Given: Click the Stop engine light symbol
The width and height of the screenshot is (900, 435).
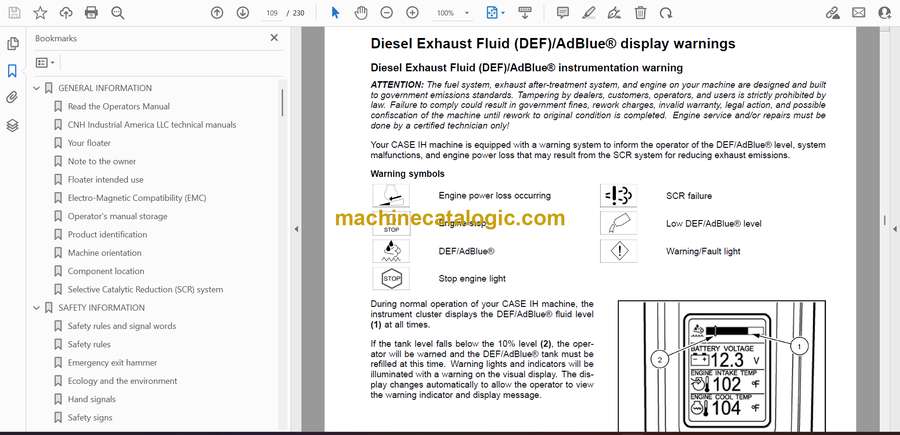Looking at the screenshot, I should pos(391,278).
